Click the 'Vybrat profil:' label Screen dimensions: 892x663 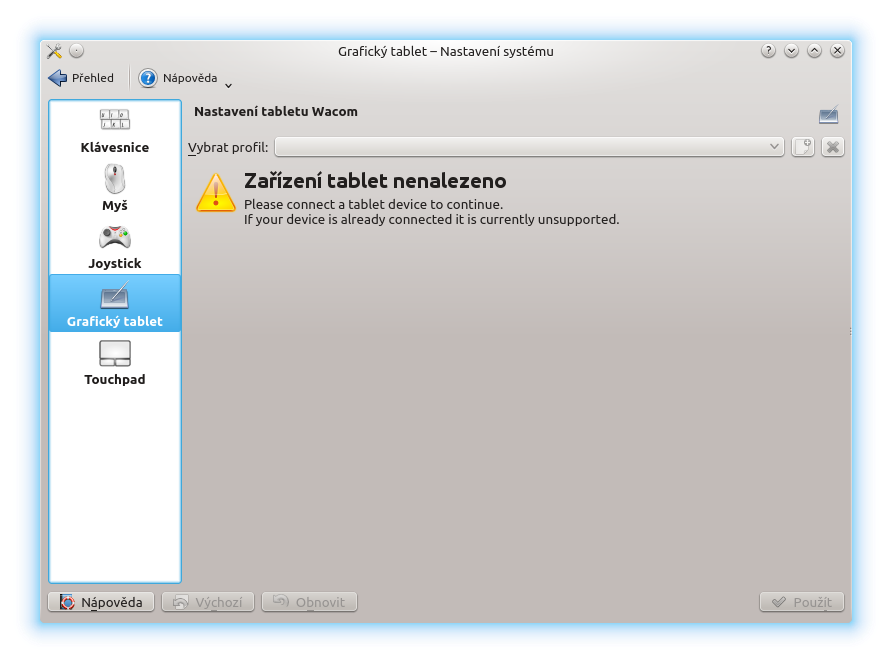[x=228, y=147]
